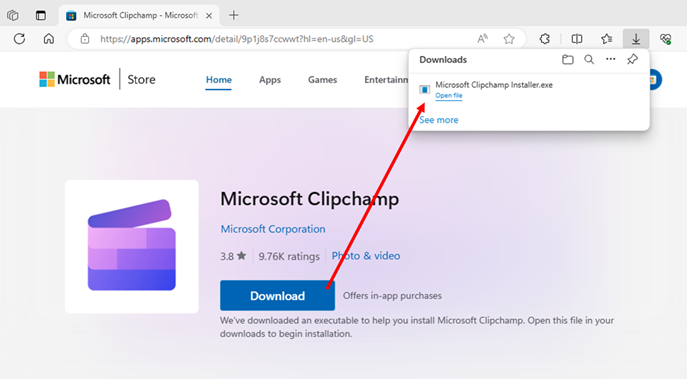This screenshot has width=687, height=379.
Task: Open the browser workspaces icon
Action: coord(13,15)
